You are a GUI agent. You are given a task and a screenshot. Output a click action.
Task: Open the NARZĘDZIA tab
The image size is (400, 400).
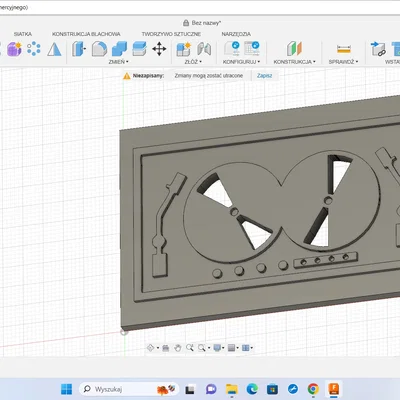click(x=236, y=34)
